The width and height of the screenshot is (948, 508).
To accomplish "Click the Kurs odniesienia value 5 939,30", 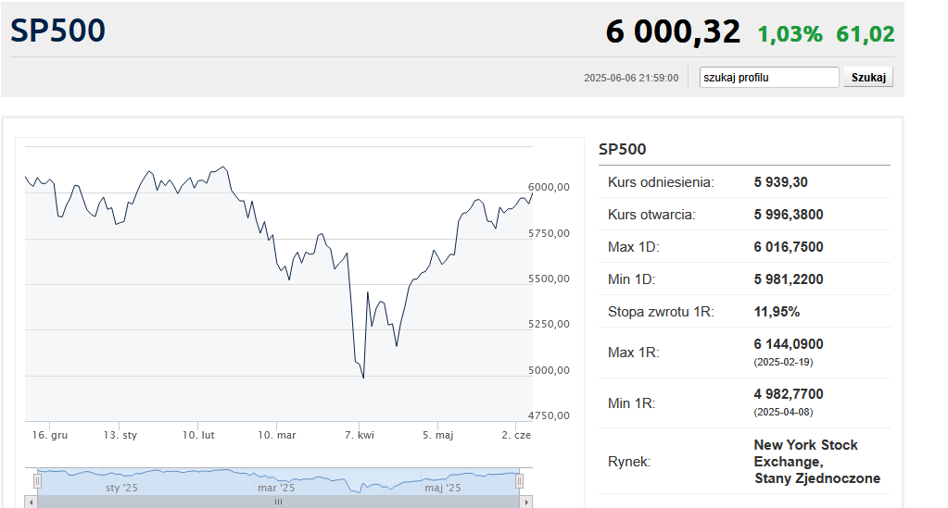I will [781, 182].
